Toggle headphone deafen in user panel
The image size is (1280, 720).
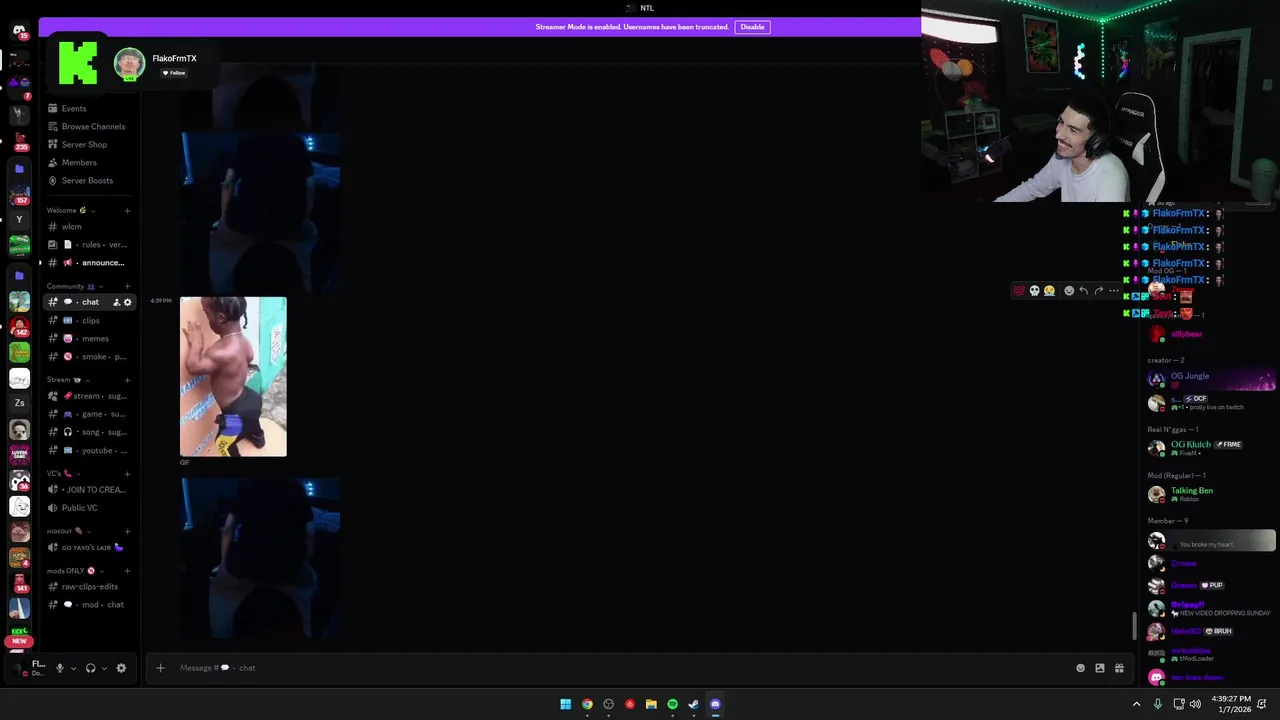click(90, 668)
